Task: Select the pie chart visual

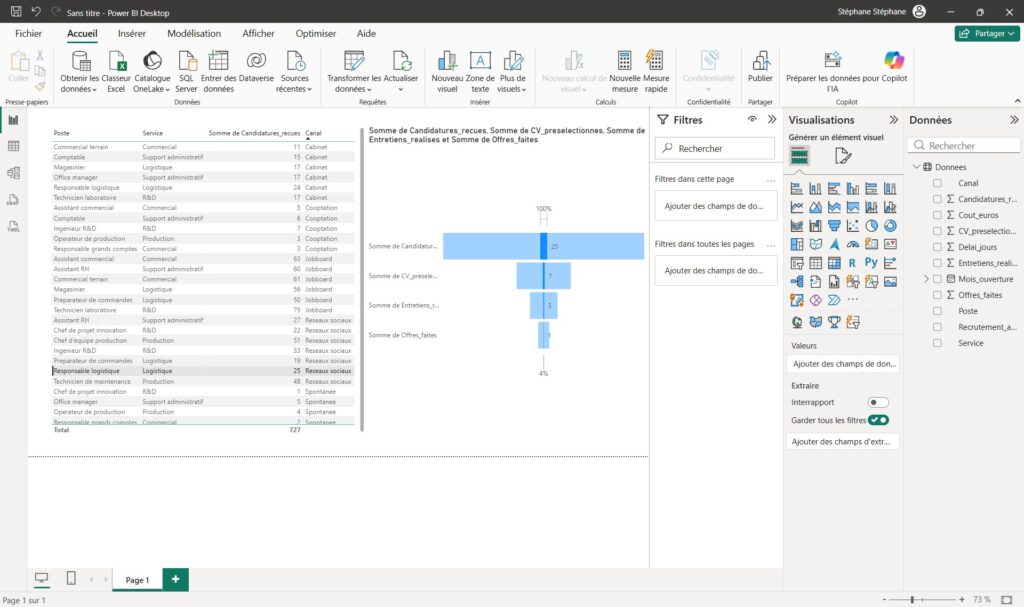Action: click(871, 226)
